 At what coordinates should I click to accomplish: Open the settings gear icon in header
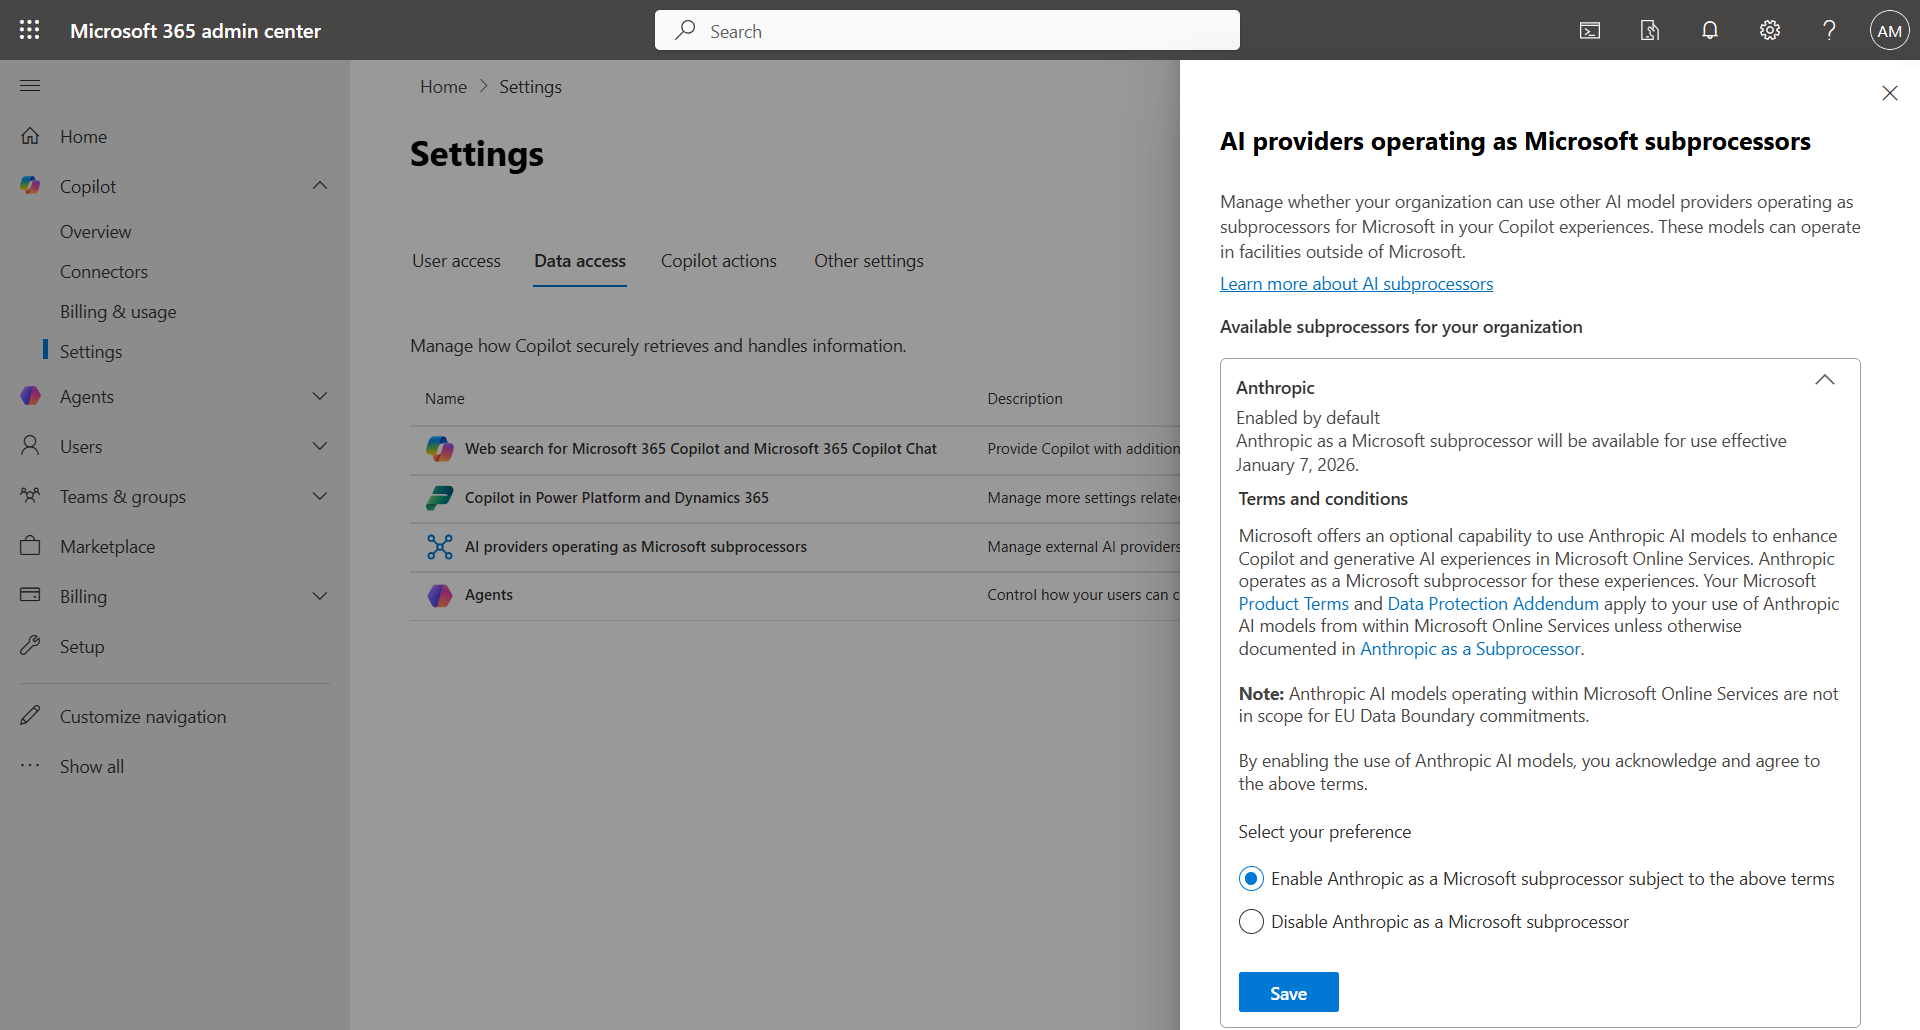click(1770, 31)
